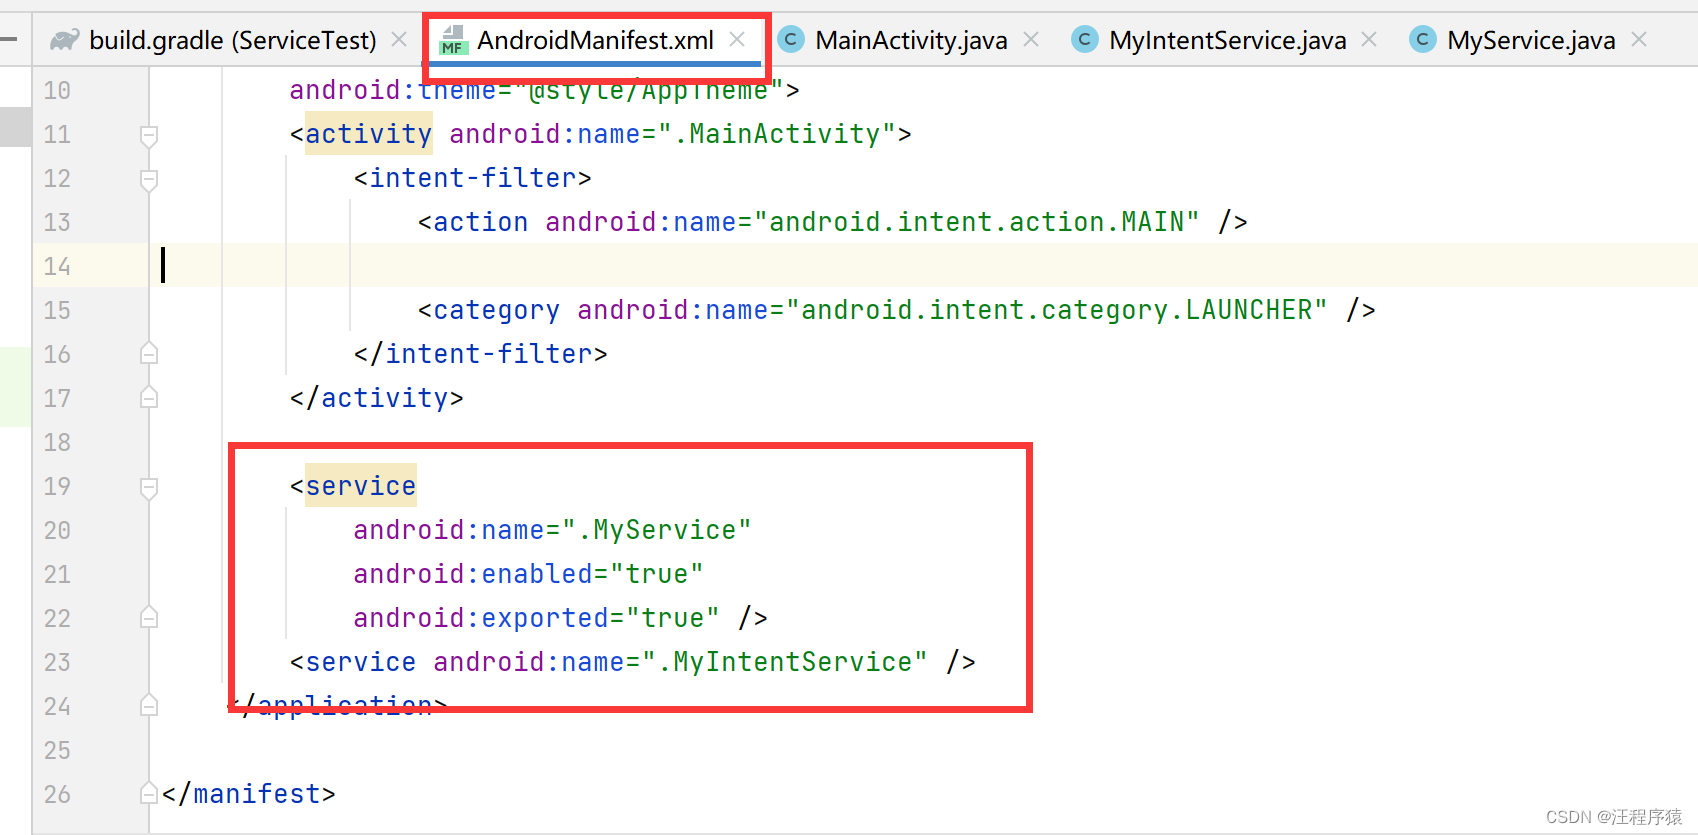Viewport: 1698px width, 835px height.
Task: Click the closing '/manifest' tag
Action: (x=248, y=794)
